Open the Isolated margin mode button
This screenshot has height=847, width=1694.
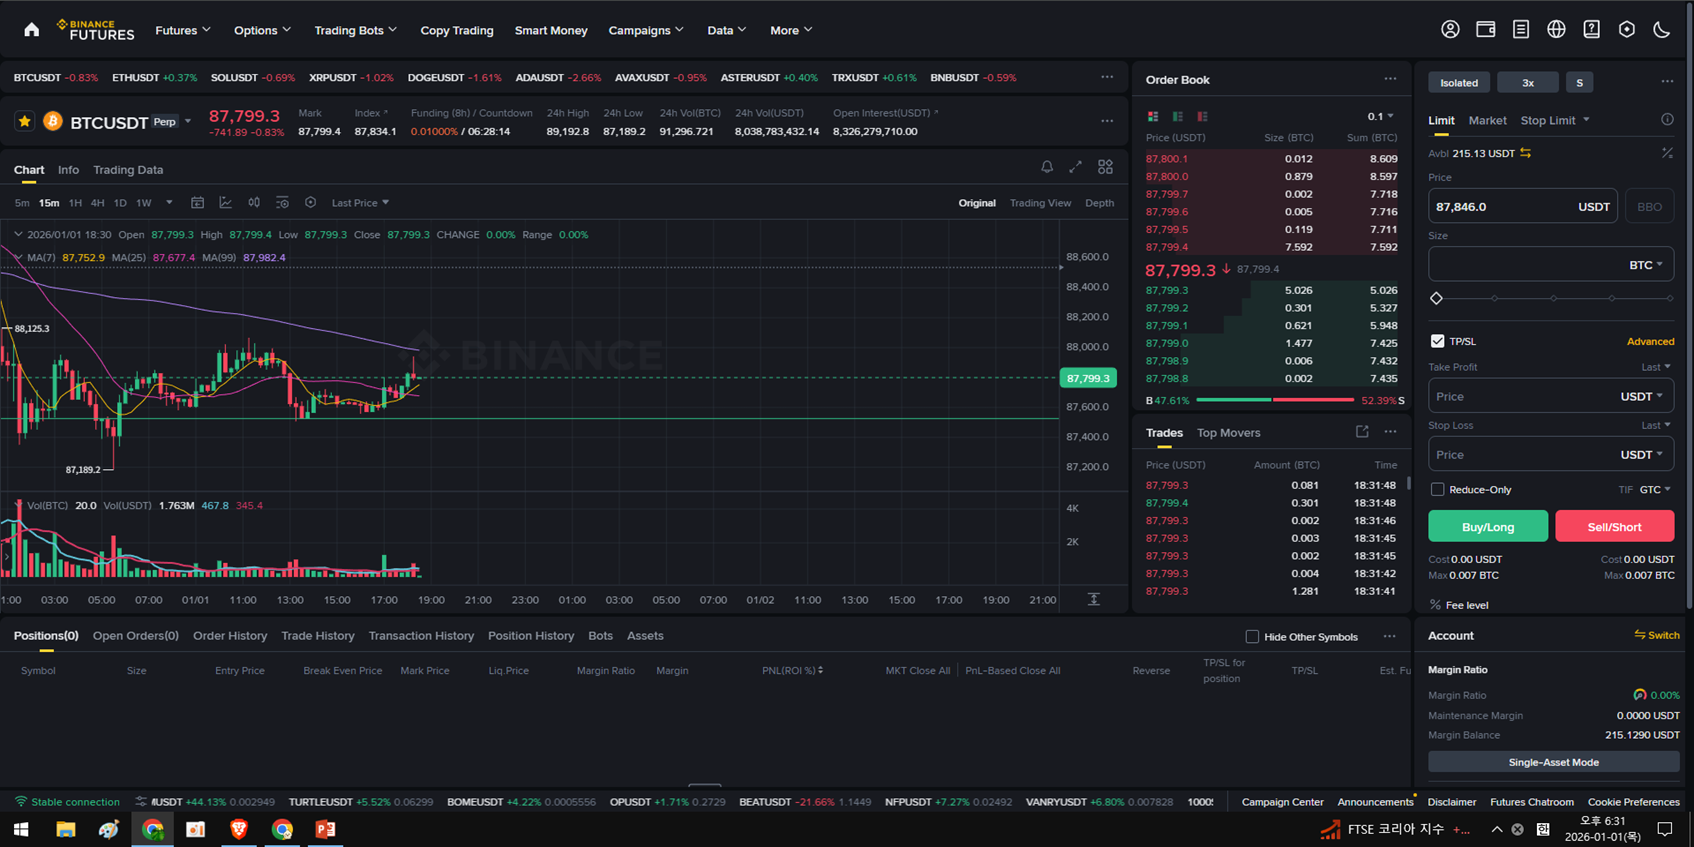point(1459,83)
